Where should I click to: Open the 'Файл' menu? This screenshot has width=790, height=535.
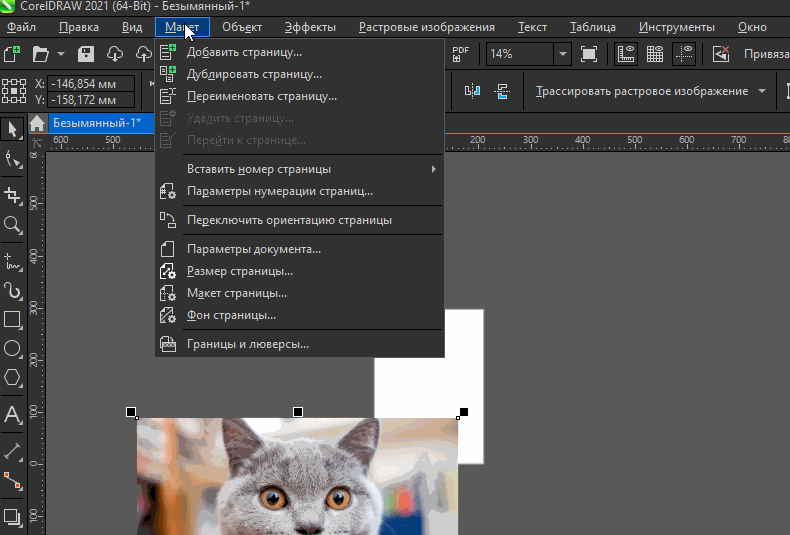point(21,27)
